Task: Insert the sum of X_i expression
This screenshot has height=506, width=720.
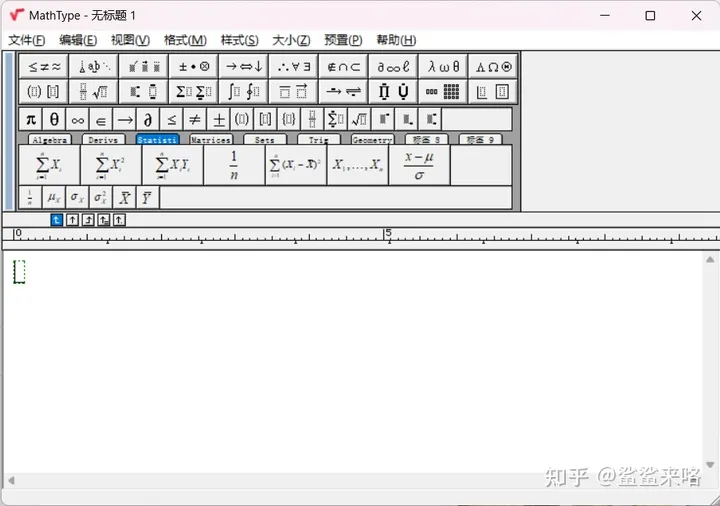Action: pos(49,165)
